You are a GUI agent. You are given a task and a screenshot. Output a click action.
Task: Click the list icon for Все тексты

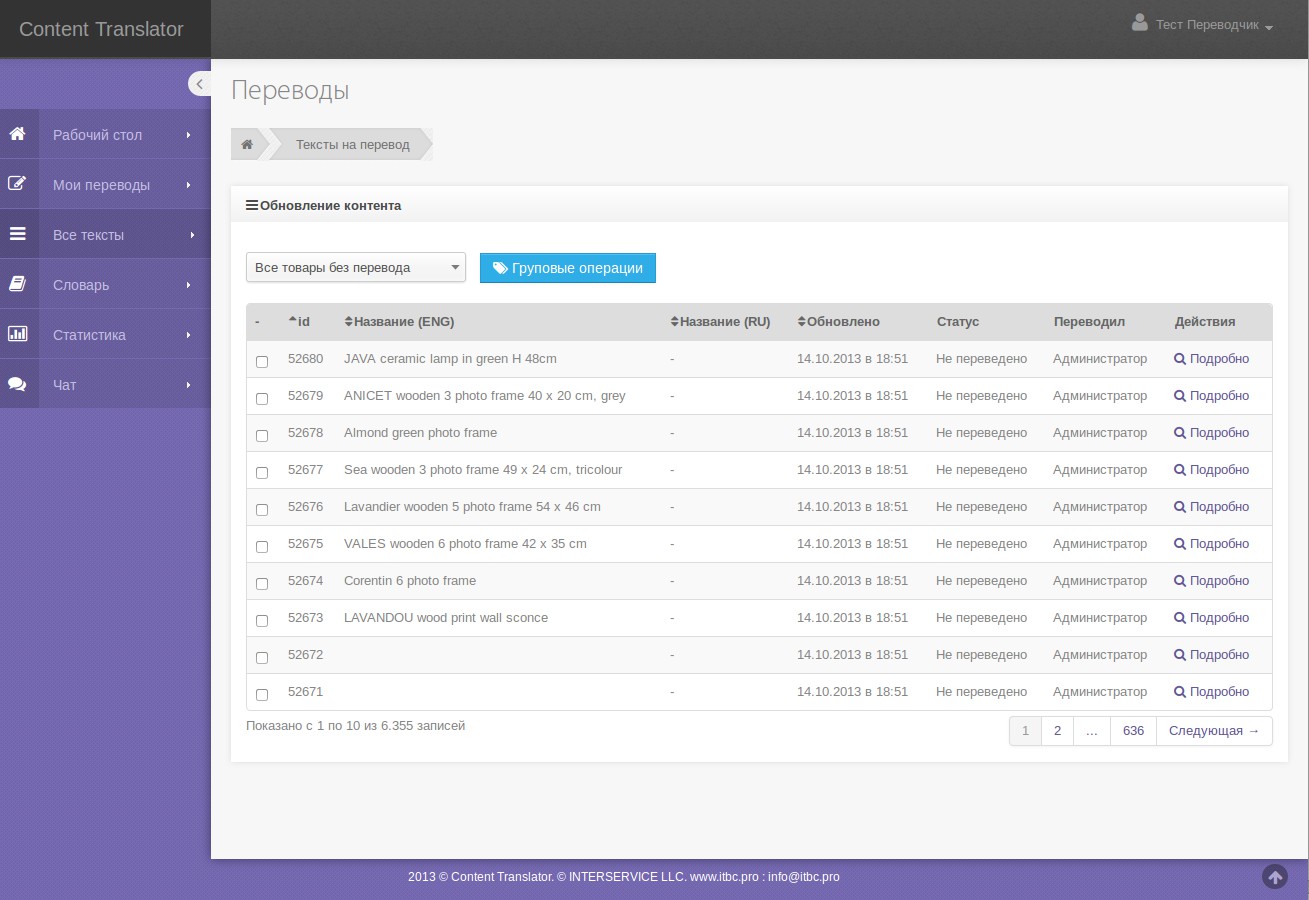tap(17, 234)
